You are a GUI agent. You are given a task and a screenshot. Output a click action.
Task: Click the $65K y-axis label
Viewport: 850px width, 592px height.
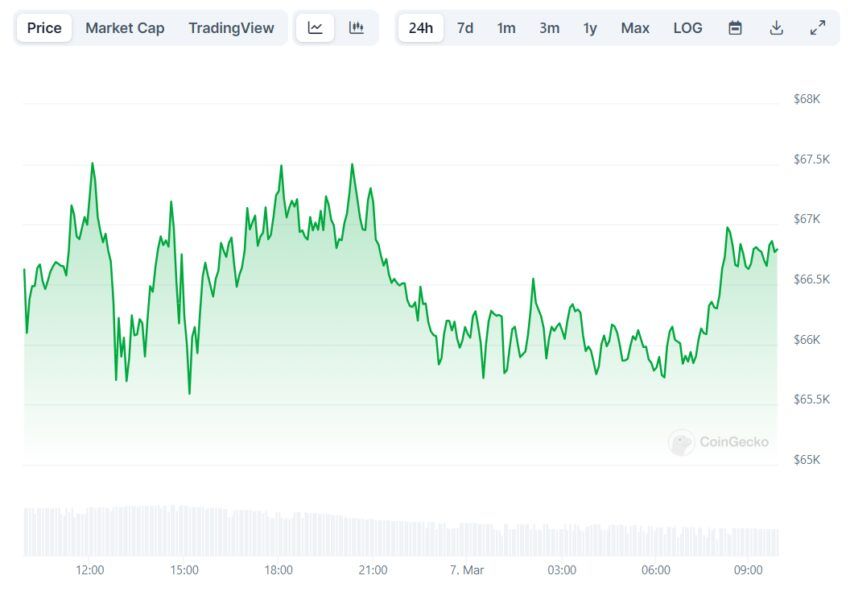807,460
